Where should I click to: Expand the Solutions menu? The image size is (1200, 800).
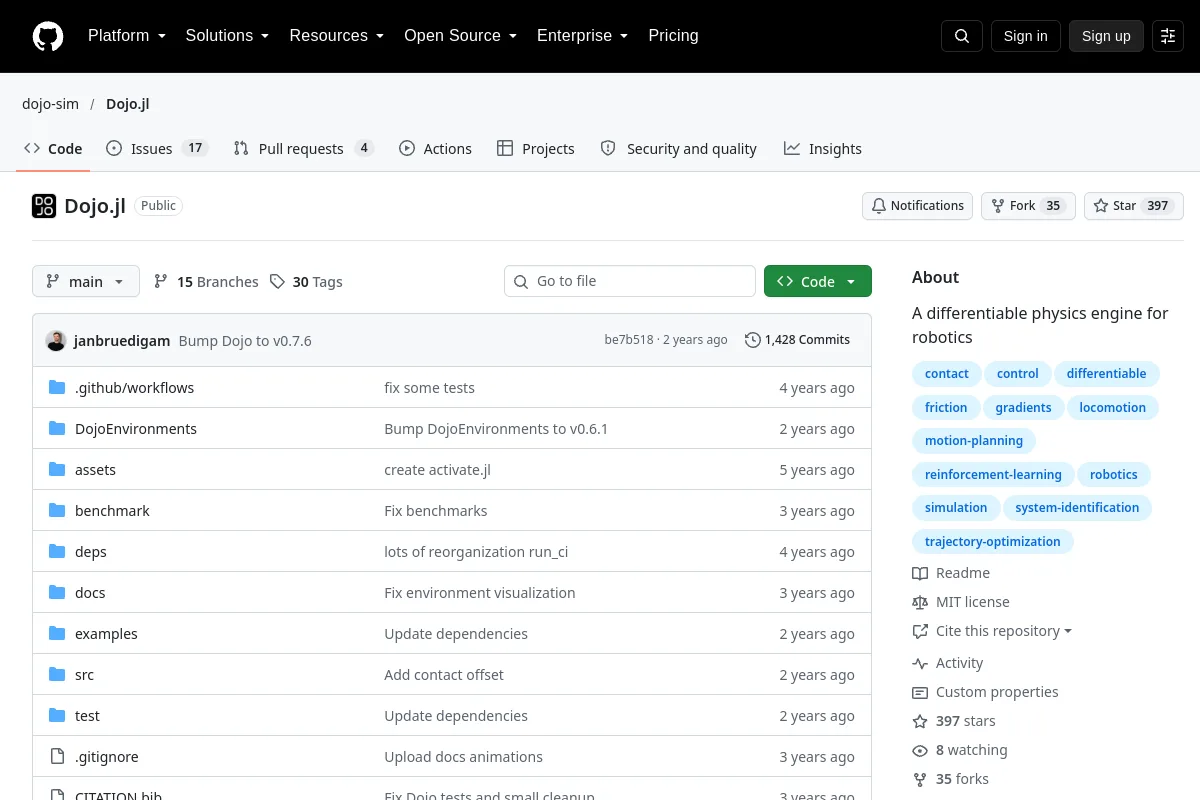click(227, 36)
